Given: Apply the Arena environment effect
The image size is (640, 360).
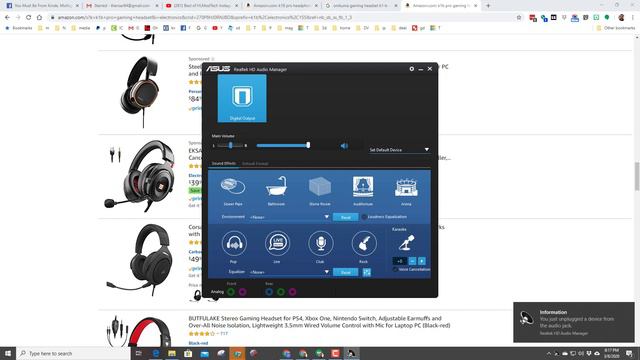Looking at the screenshot, I should [406, 191].
